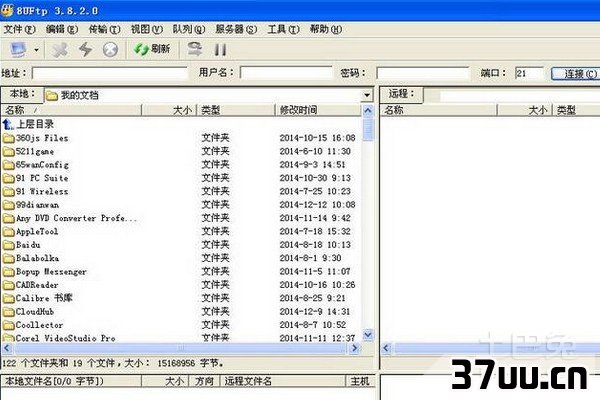The height and width of the screenshot is (400, 600).
Task: Select the CloudHub folder icon
Action: coord(8,312)
